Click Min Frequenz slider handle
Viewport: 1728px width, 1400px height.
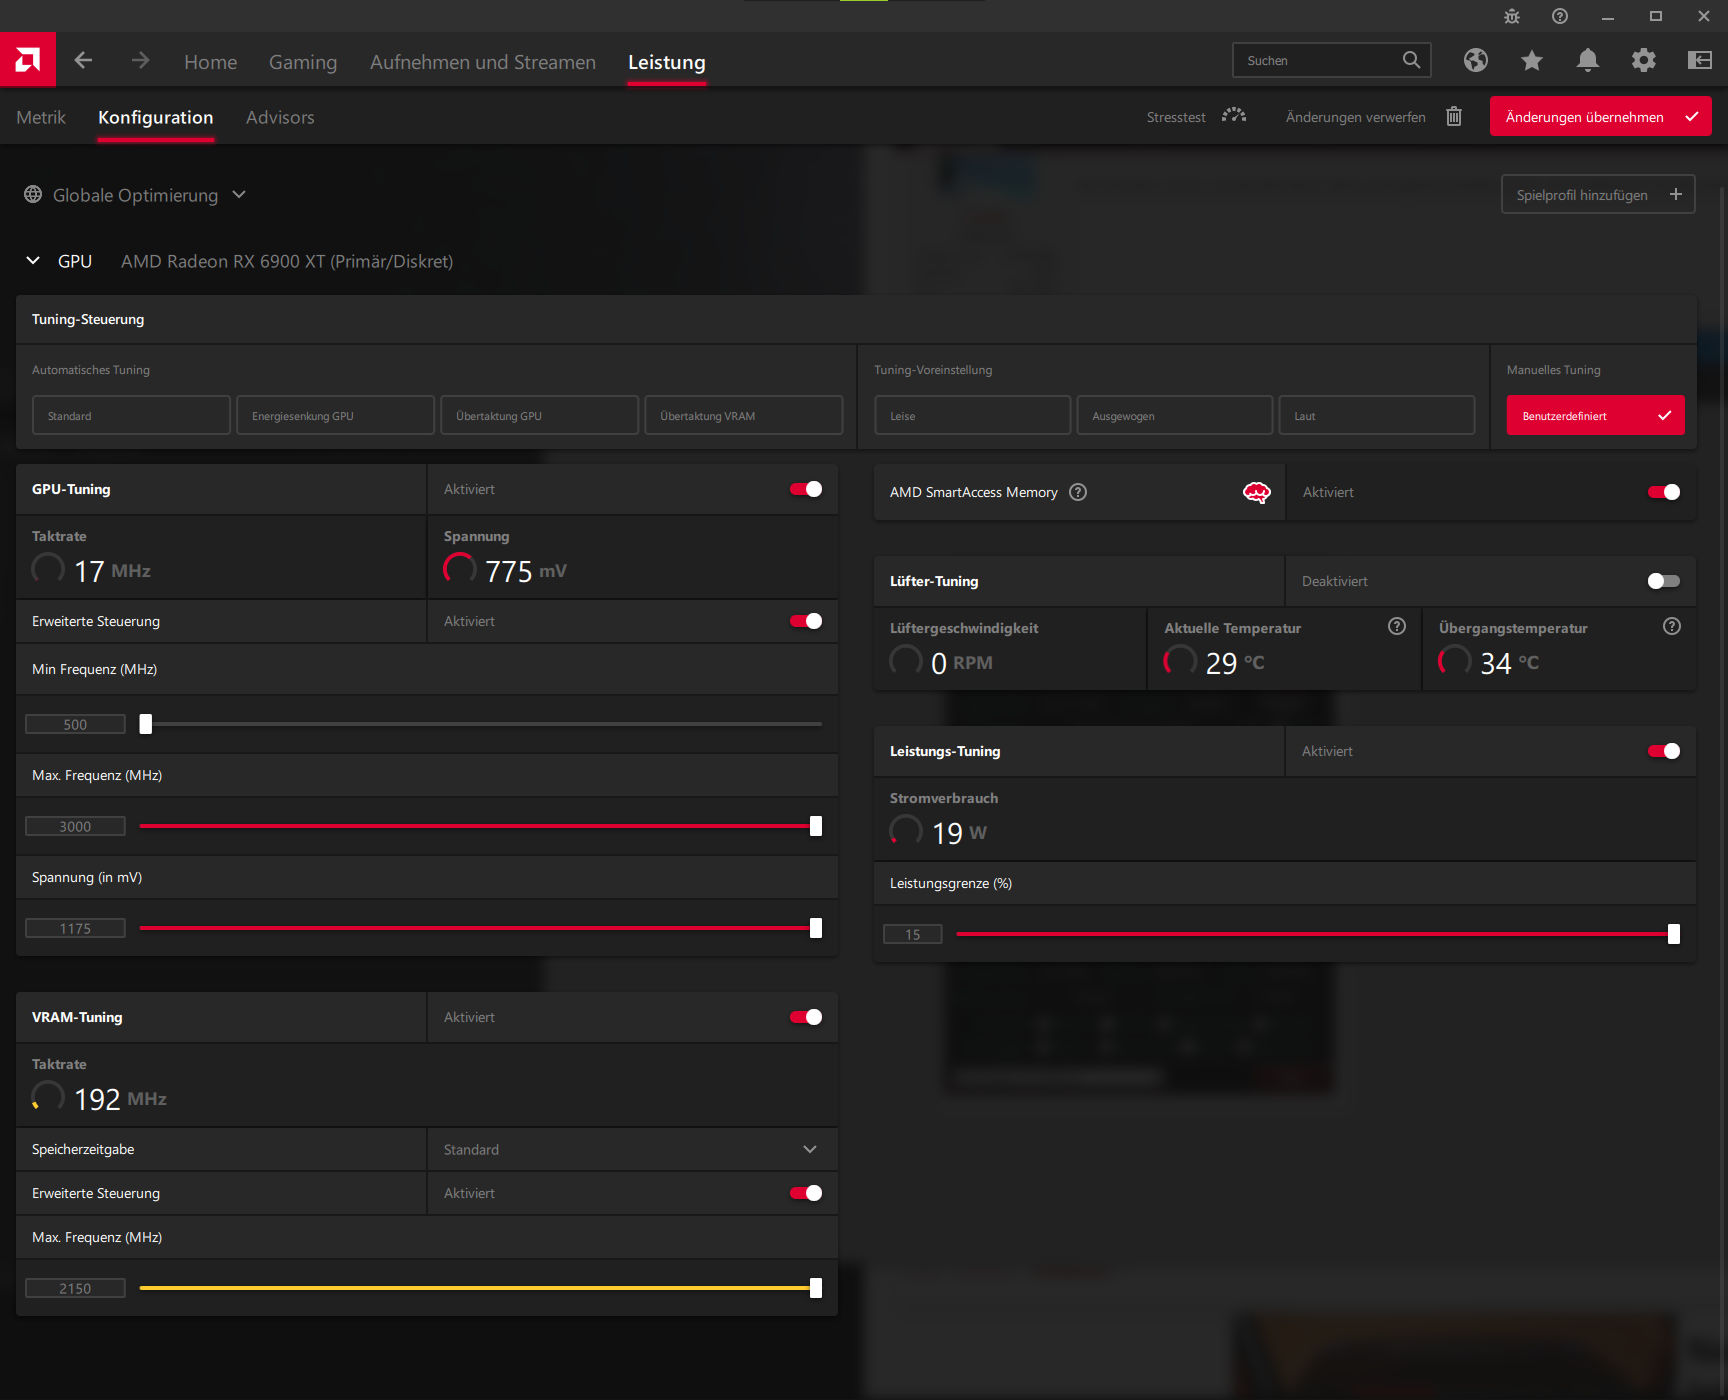point(146,724)
